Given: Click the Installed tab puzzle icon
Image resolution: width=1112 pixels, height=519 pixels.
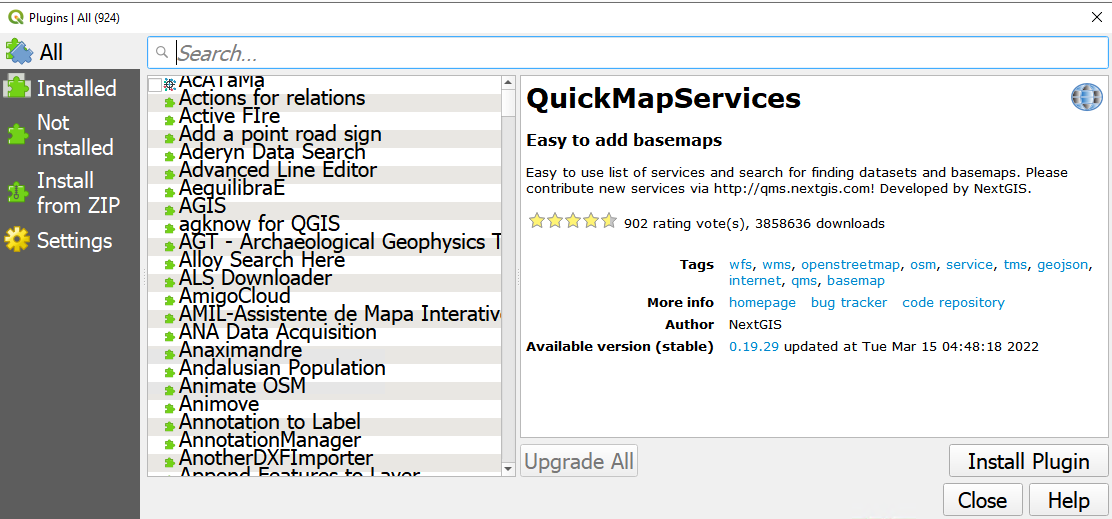Looking at the screenshot, I should [18, 88].
